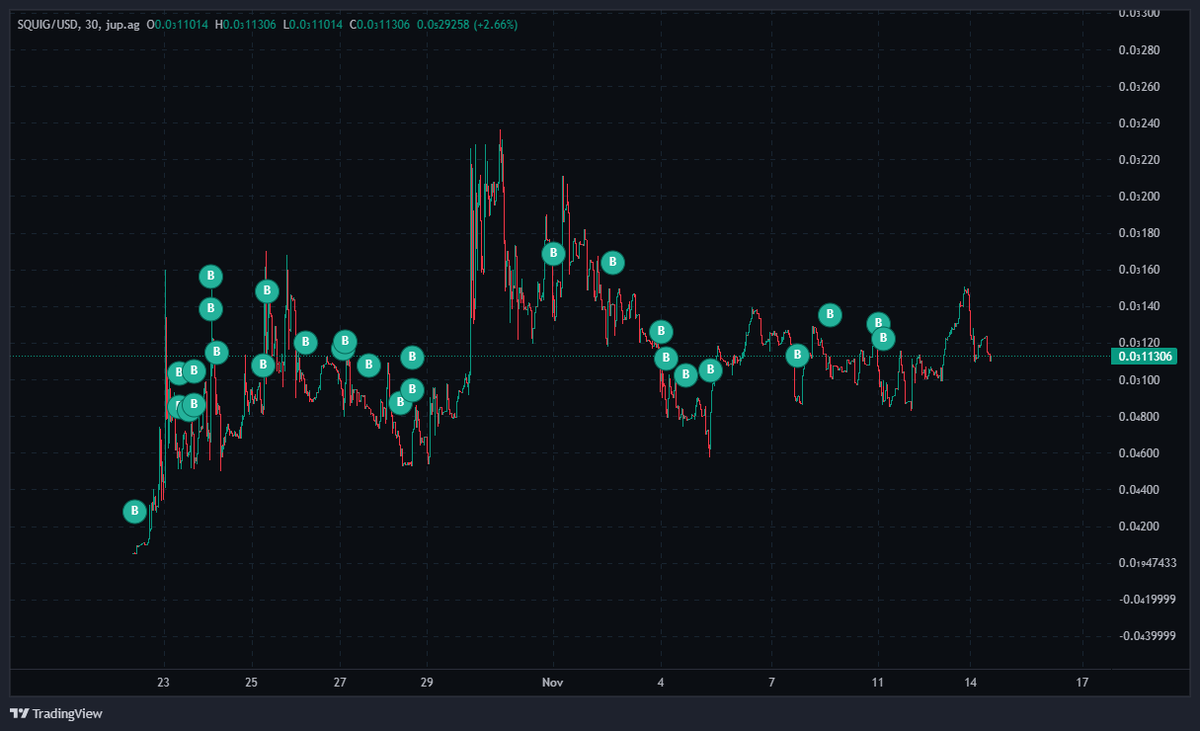This screenshot has width=1200, height=731.
Task: Click the B marker above the Nov 8 dip
Action: click(x=797, y=354)
